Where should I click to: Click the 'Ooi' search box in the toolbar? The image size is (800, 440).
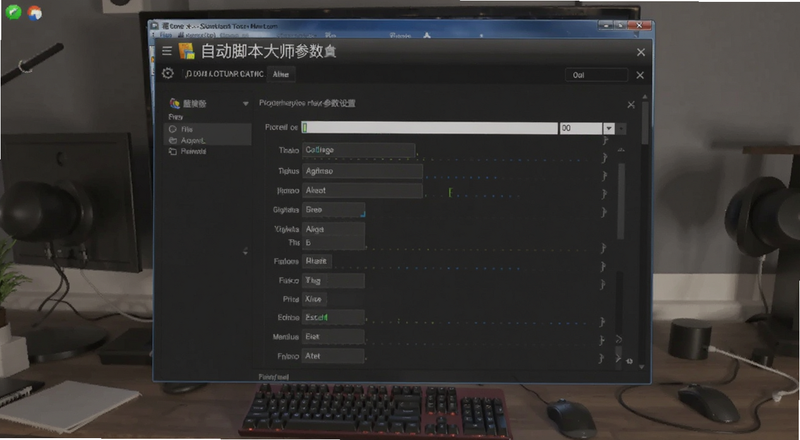[596, 75]
